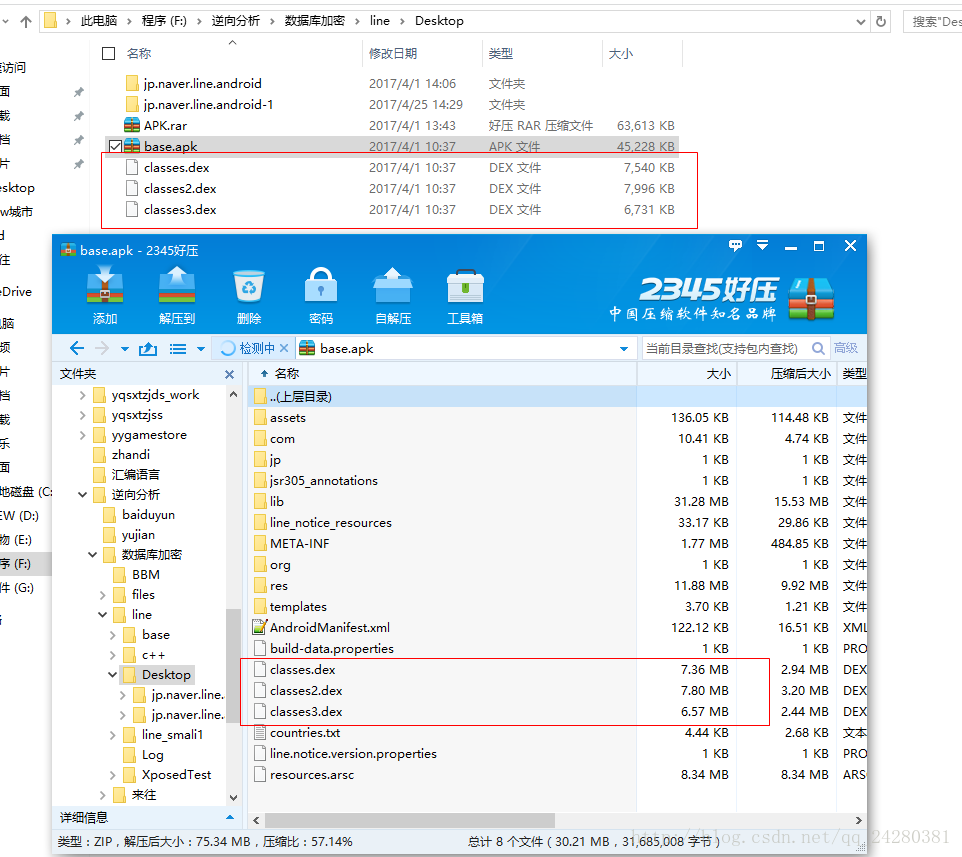Image resolution: width=962 pixels, height=857 pixels.
Task: Click the assets folder icon
Action: point(260,418)
